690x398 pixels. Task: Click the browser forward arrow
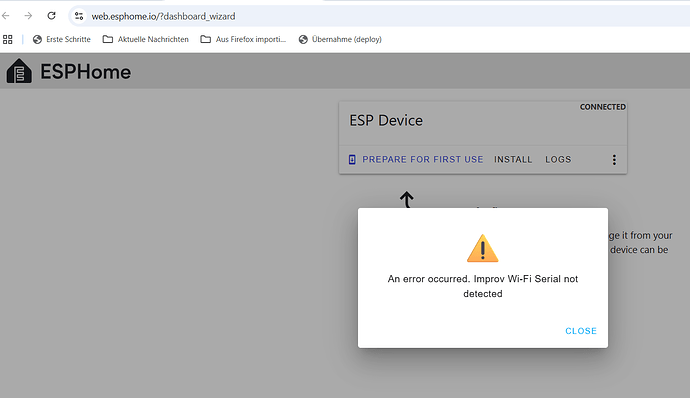[x=28, y=16]
